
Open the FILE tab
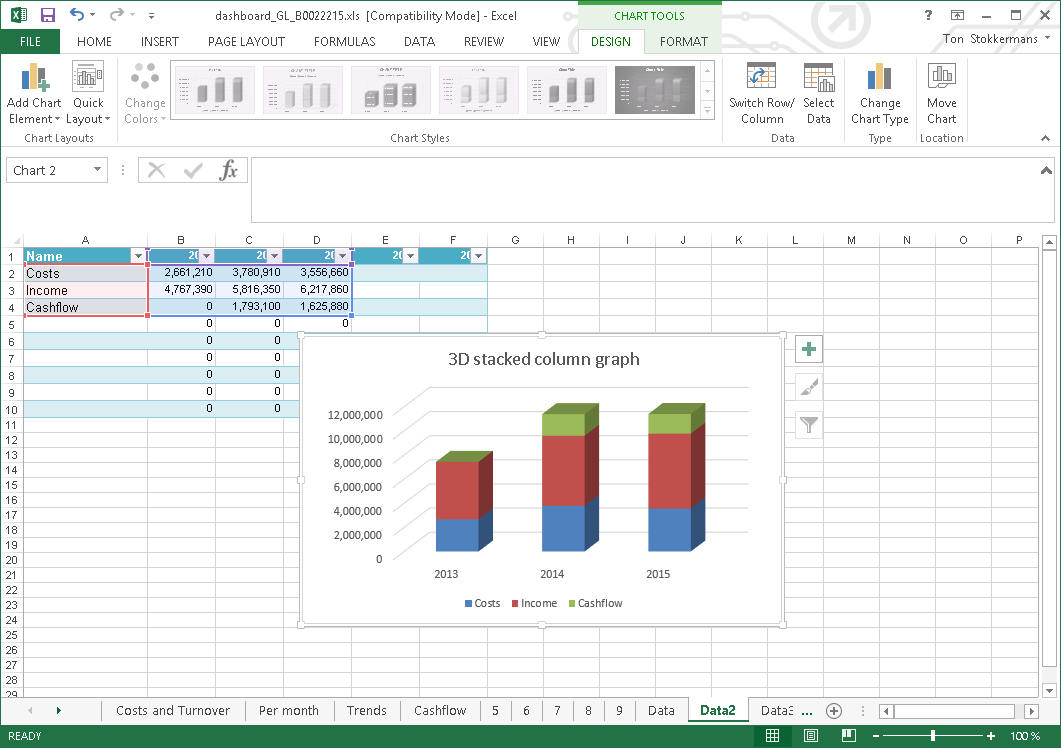click(x=30, y=41)
